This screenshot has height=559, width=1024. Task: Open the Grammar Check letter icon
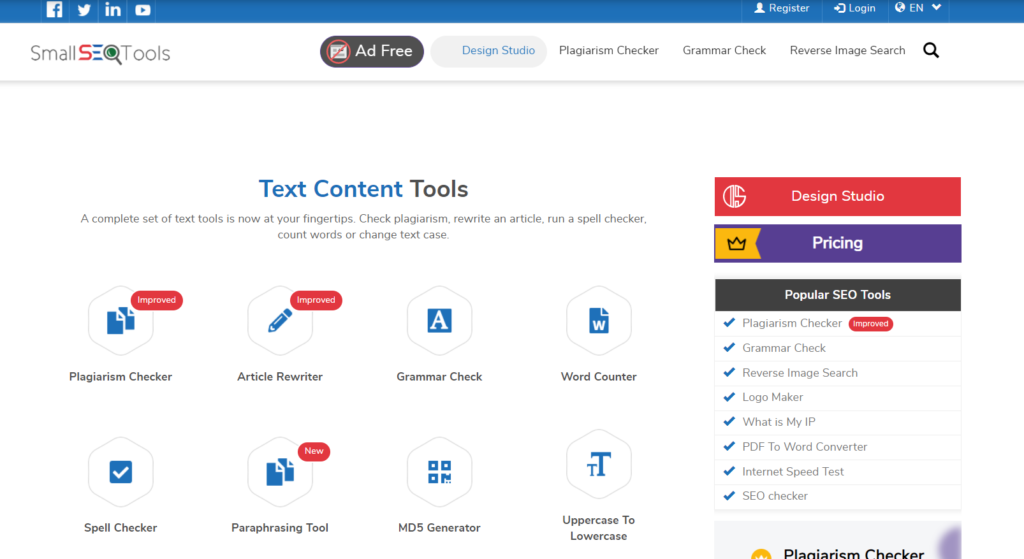pyautogui.click(x=440, y=321)
